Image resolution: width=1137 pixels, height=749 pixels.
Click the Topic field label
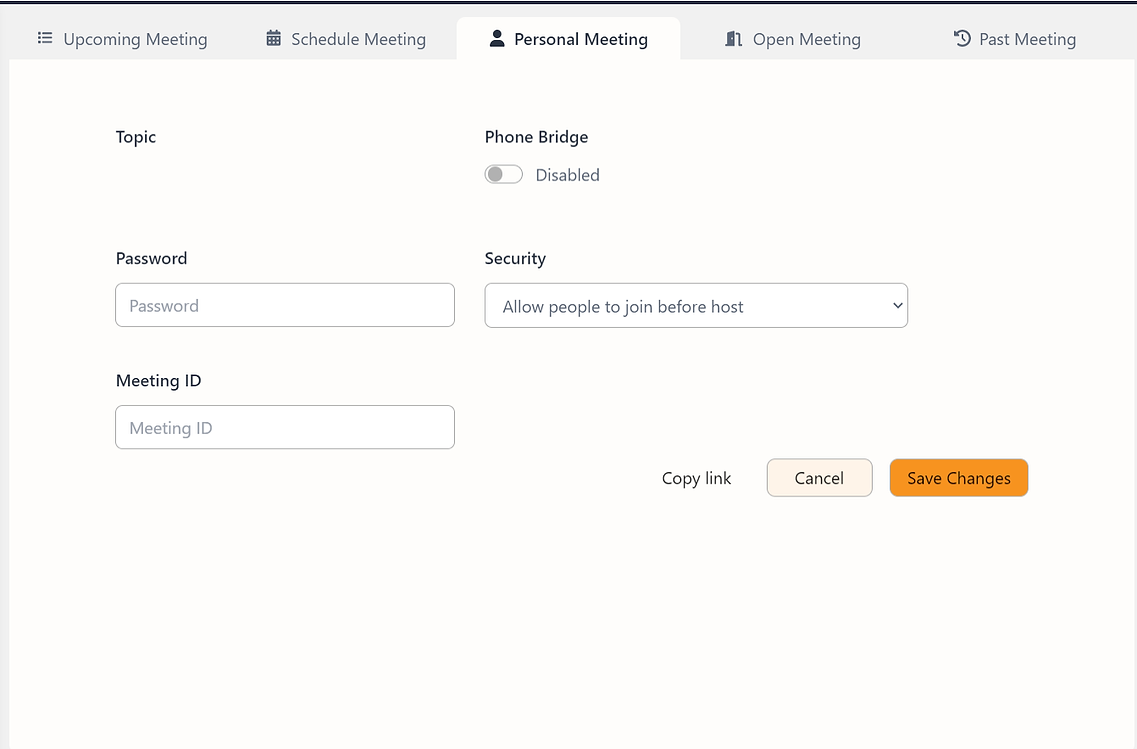[x=136, y=137]
